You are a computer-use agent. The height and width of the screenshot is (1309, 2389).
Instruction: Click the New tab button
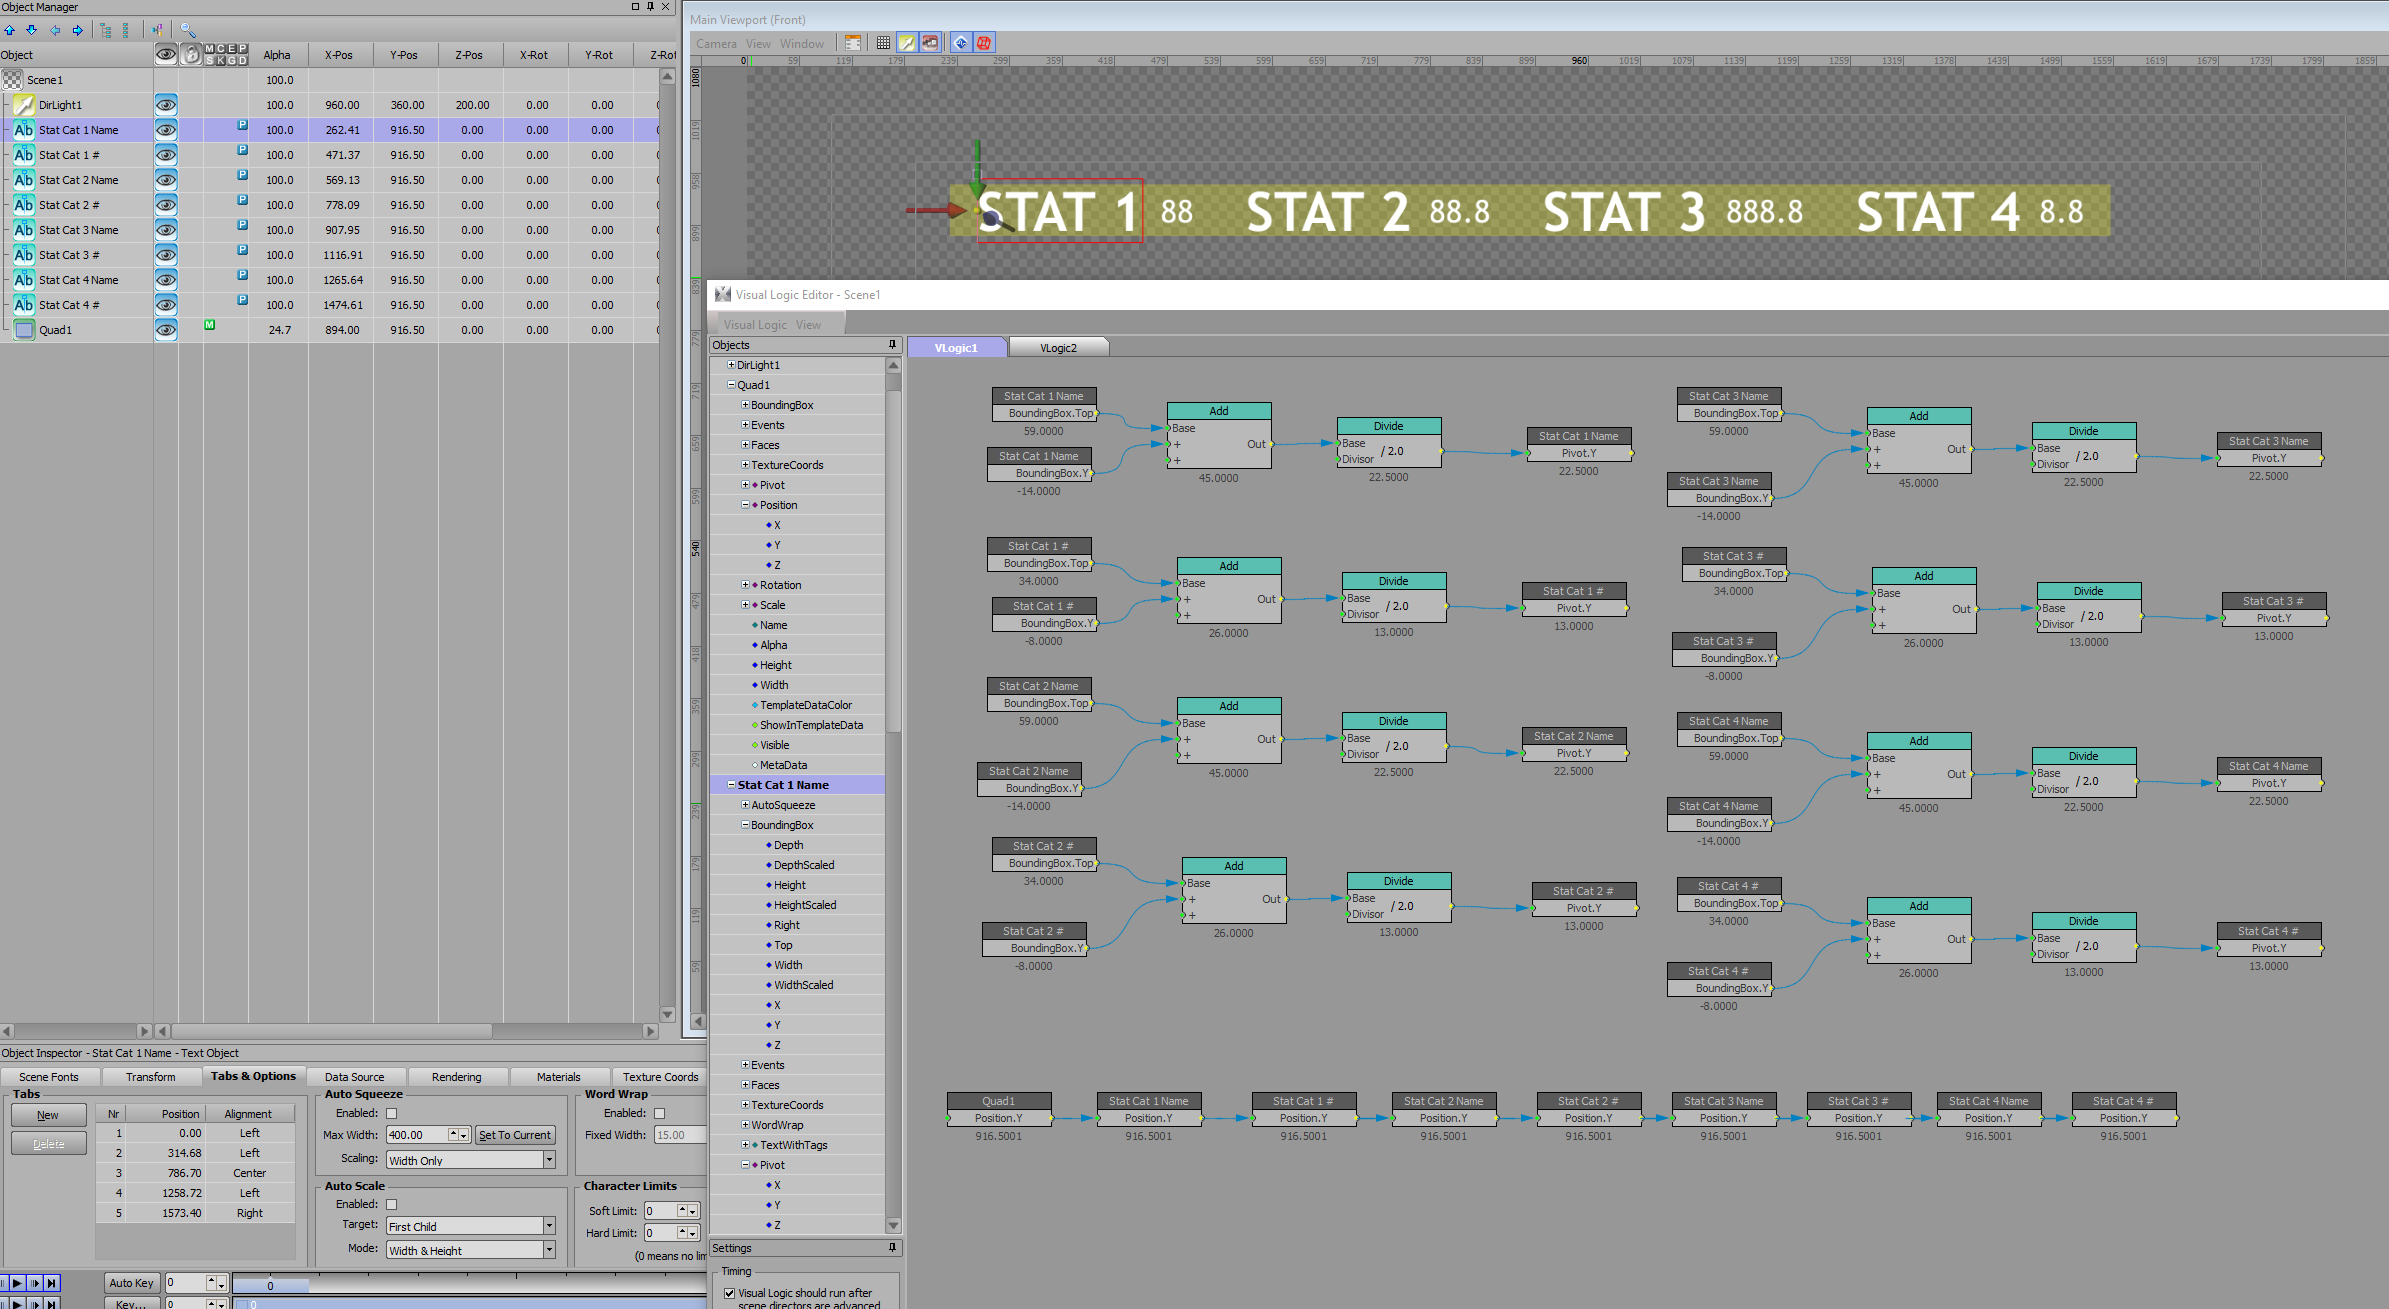(x=48, y=1115)
